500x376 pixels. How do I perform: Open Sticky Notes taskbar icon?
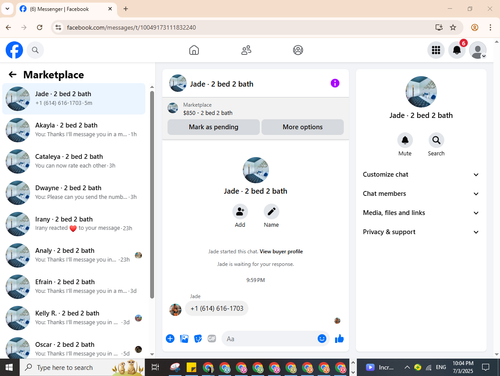pyautogui.click(x=191, y=367)
